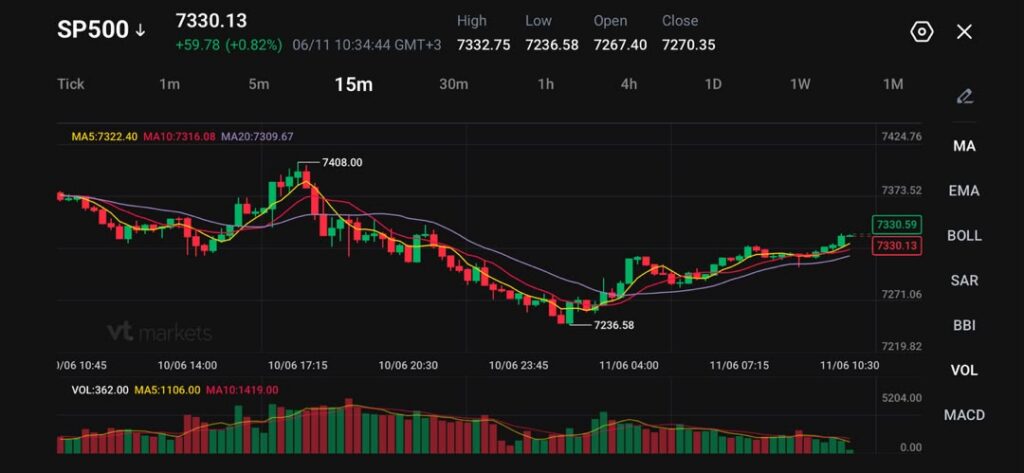
Task: Click the Close value 7270.35
Action: click(x=688, y=45)
